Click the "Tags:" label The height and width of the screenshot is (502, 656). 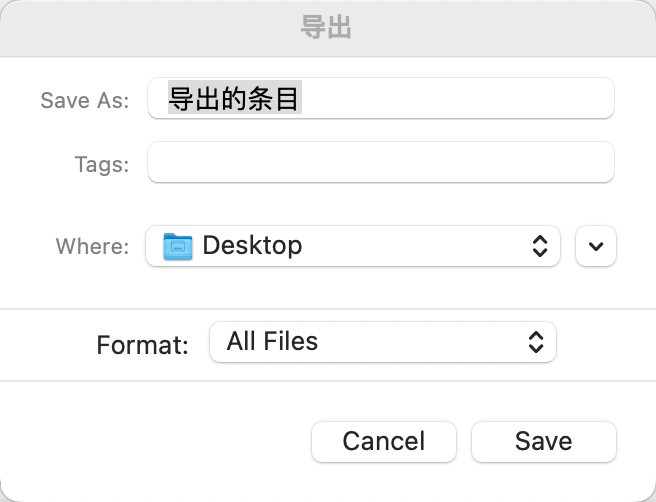pos(101,164)
